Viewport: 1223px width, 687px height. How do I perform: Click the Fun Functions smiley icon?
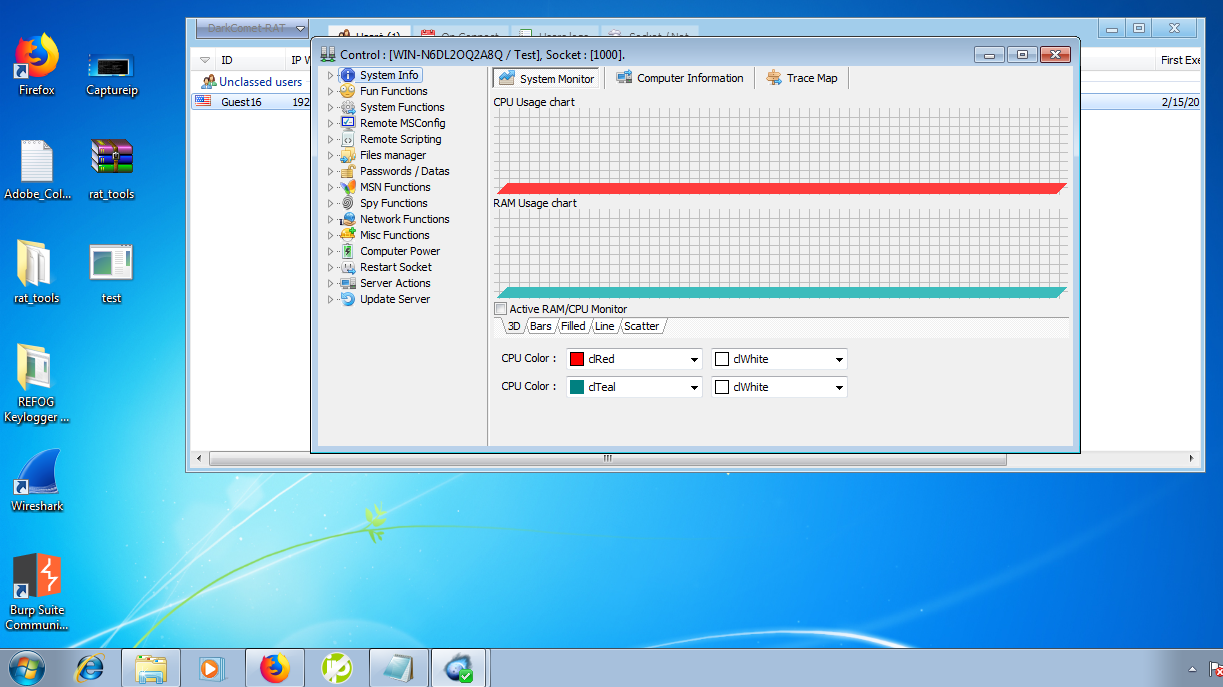[x=347, y=91]
